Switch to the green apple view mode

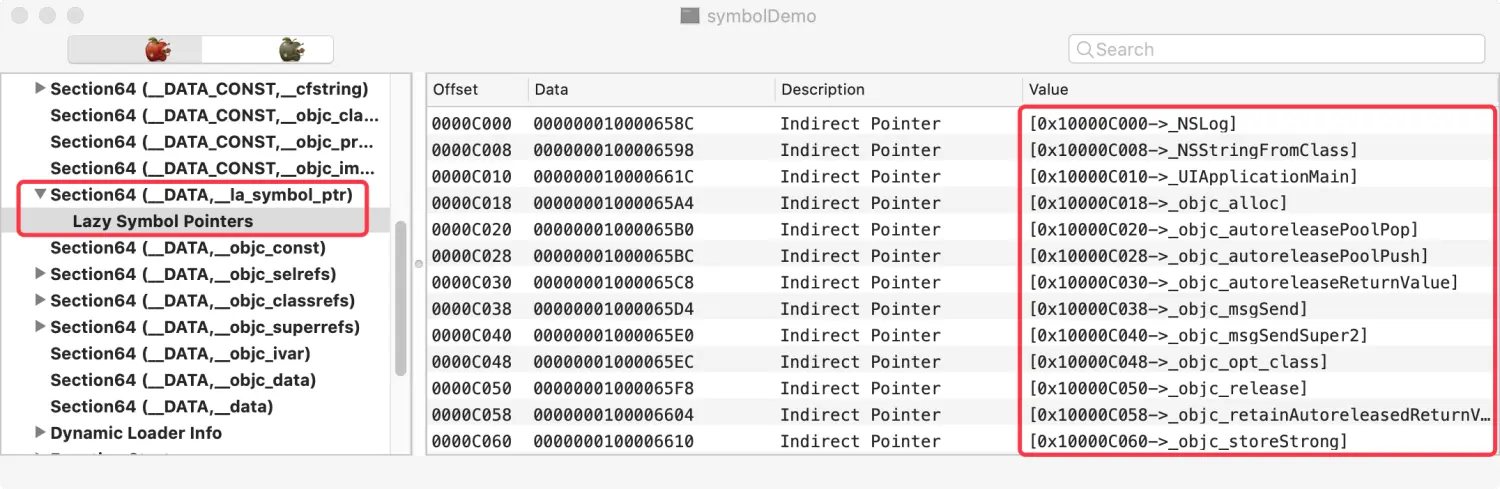[x=291, y=49]
